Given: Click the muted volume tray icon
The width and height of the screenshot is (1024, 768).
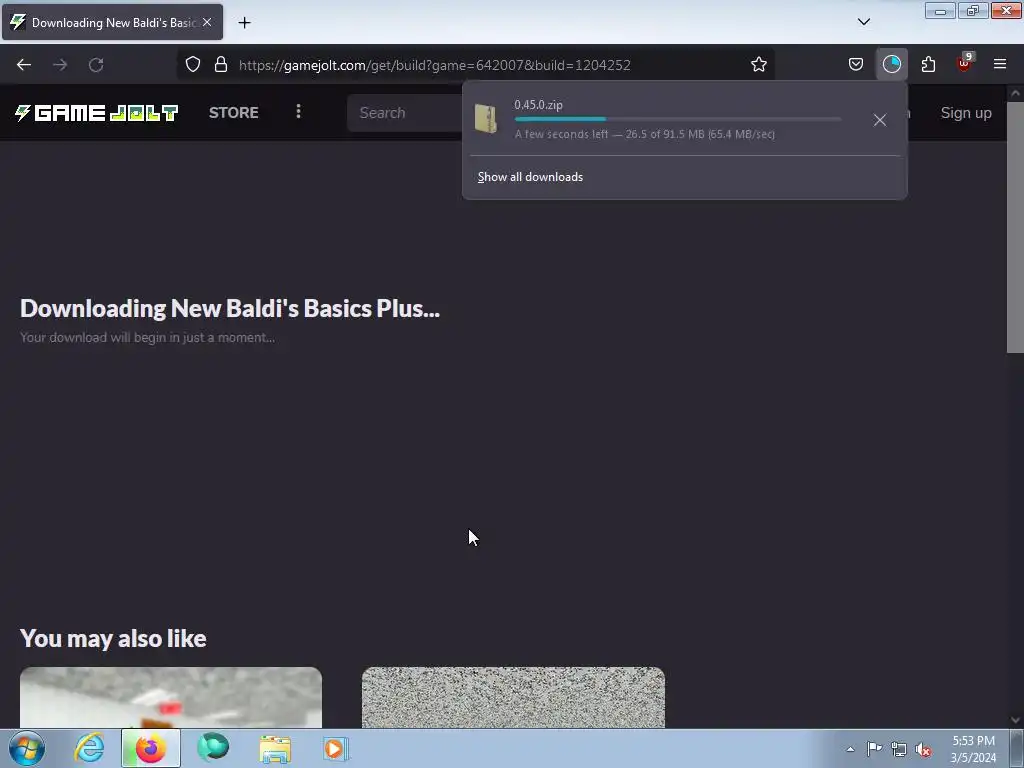Looking at the screenshot, I should (923, 749).
